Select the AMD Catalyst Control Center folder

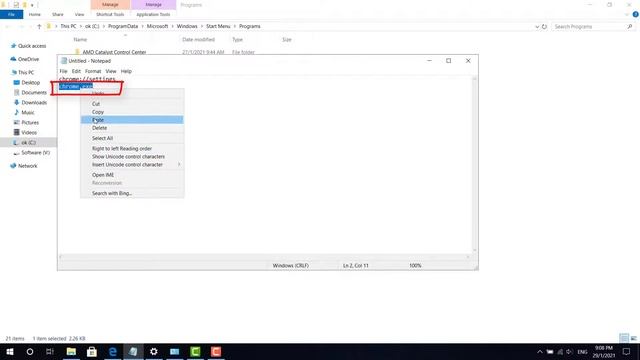(114, 52)
